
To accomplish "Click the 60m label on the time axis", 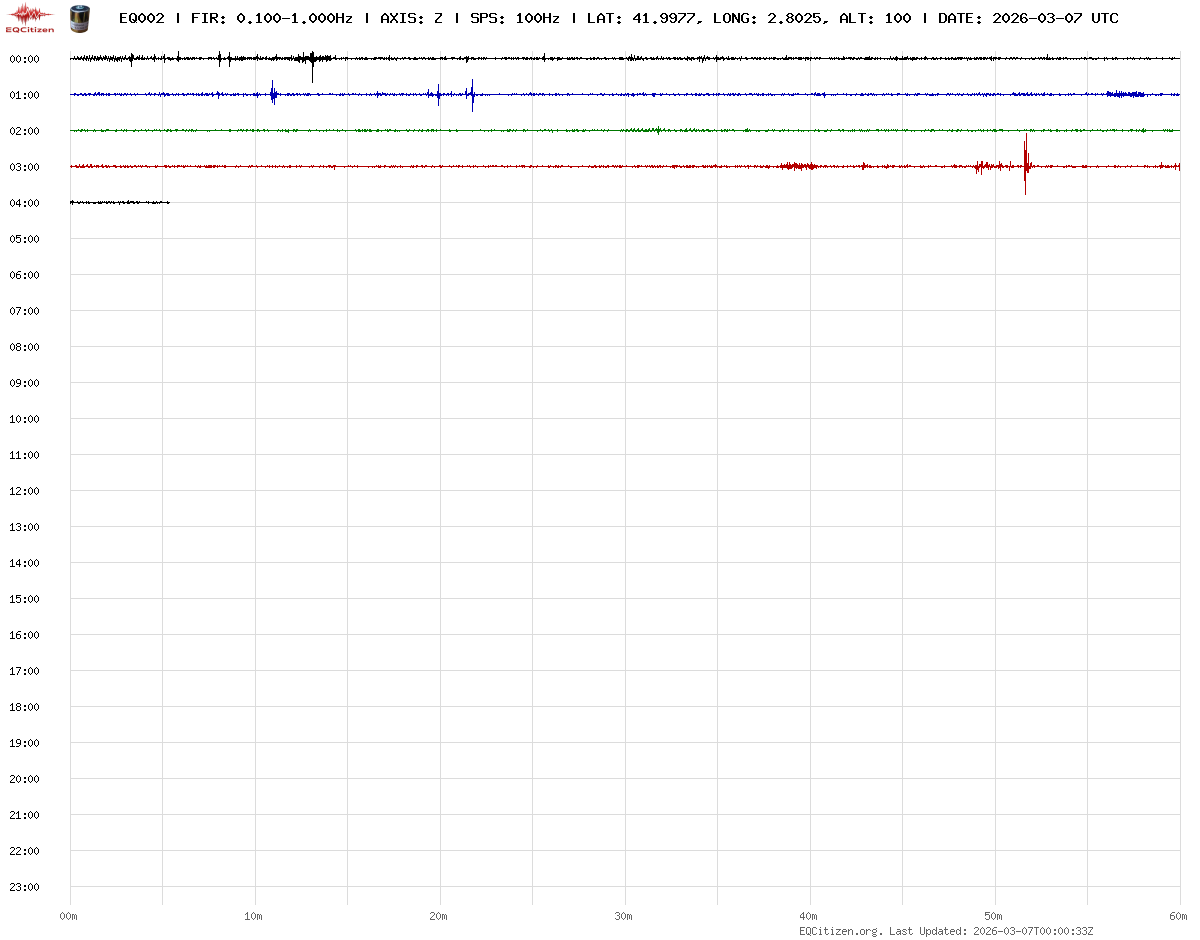I will [1179, 916].
